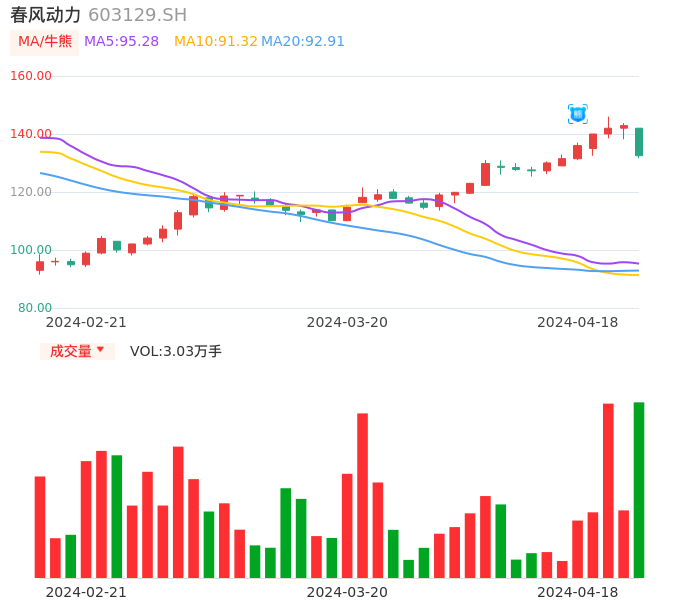Viewport: 686px width, 606px height.
Task: Click the 603129.SH stock code
Action: (x=137, y=15)
